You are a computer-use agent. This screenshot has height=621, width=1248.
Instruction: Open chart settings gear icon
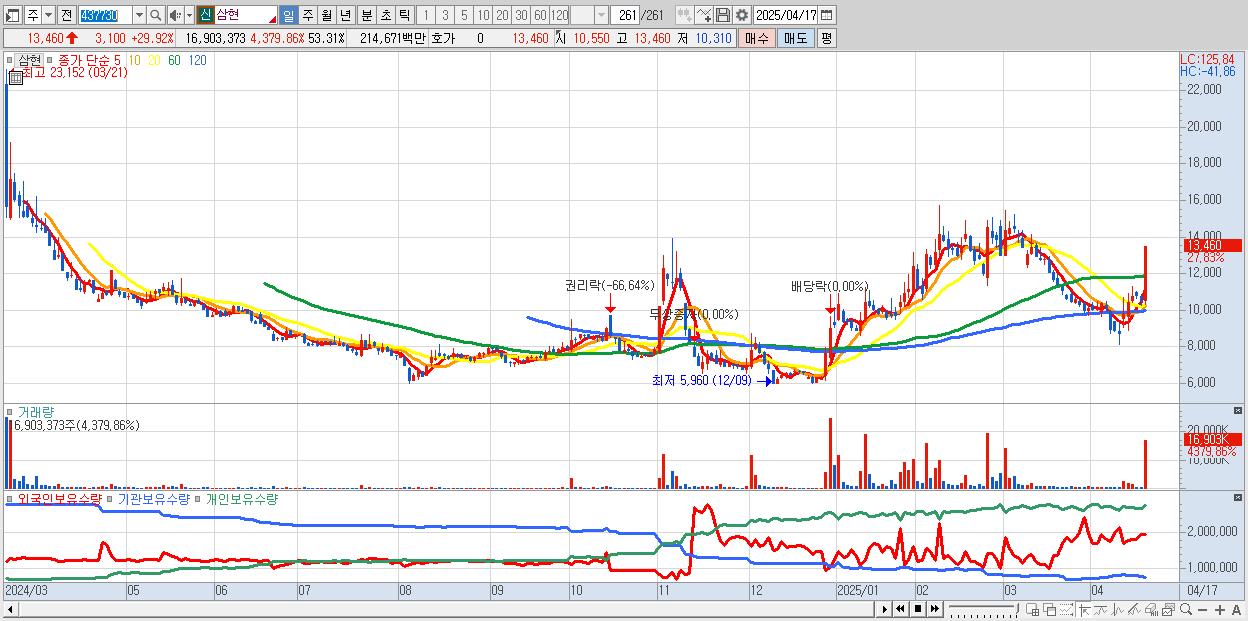coord(742,15)
